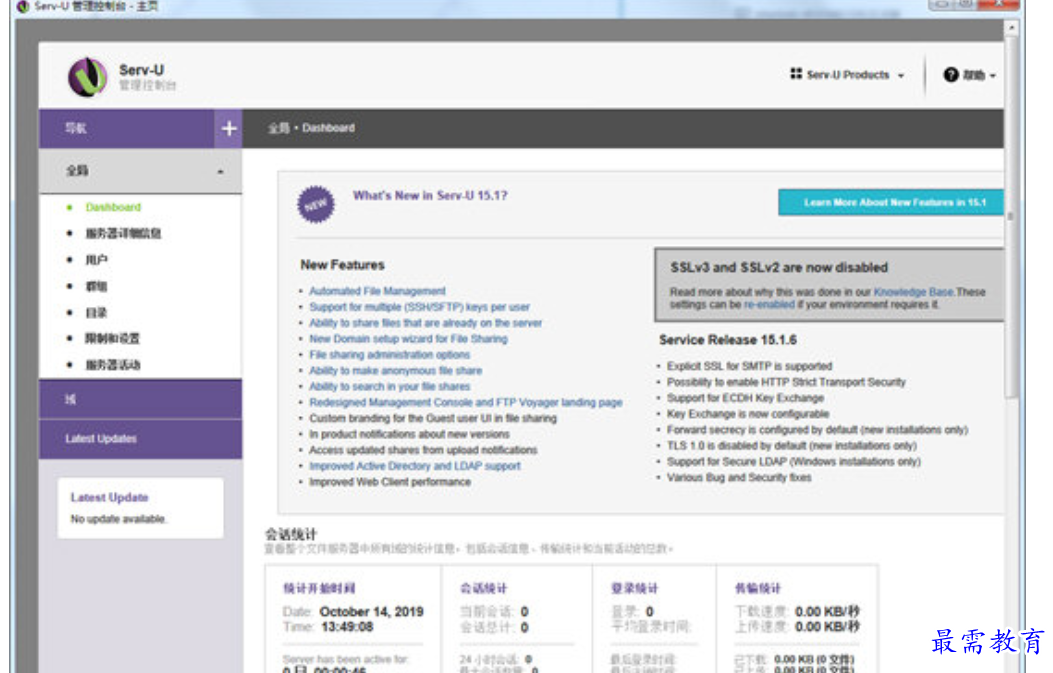The image size is (1053, 673).
Task: Open Ability to make anonymous file share link
Action: click(x=396, y=371)
